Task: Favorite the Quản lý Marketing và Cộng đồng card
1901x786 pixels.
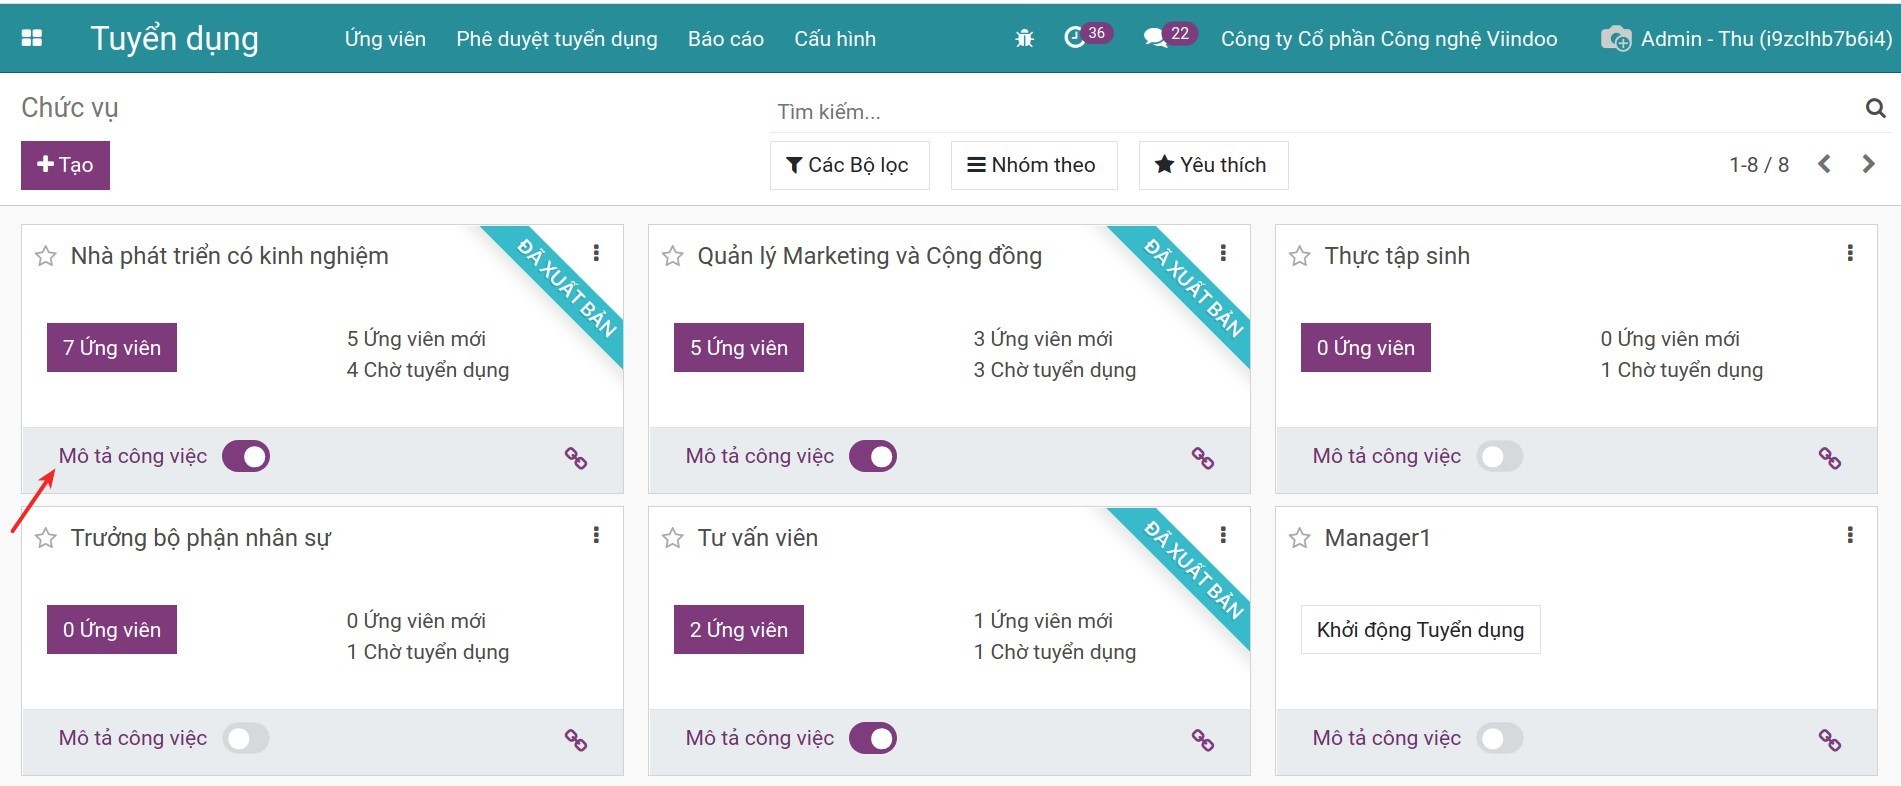Action: (x=673, y=256)
